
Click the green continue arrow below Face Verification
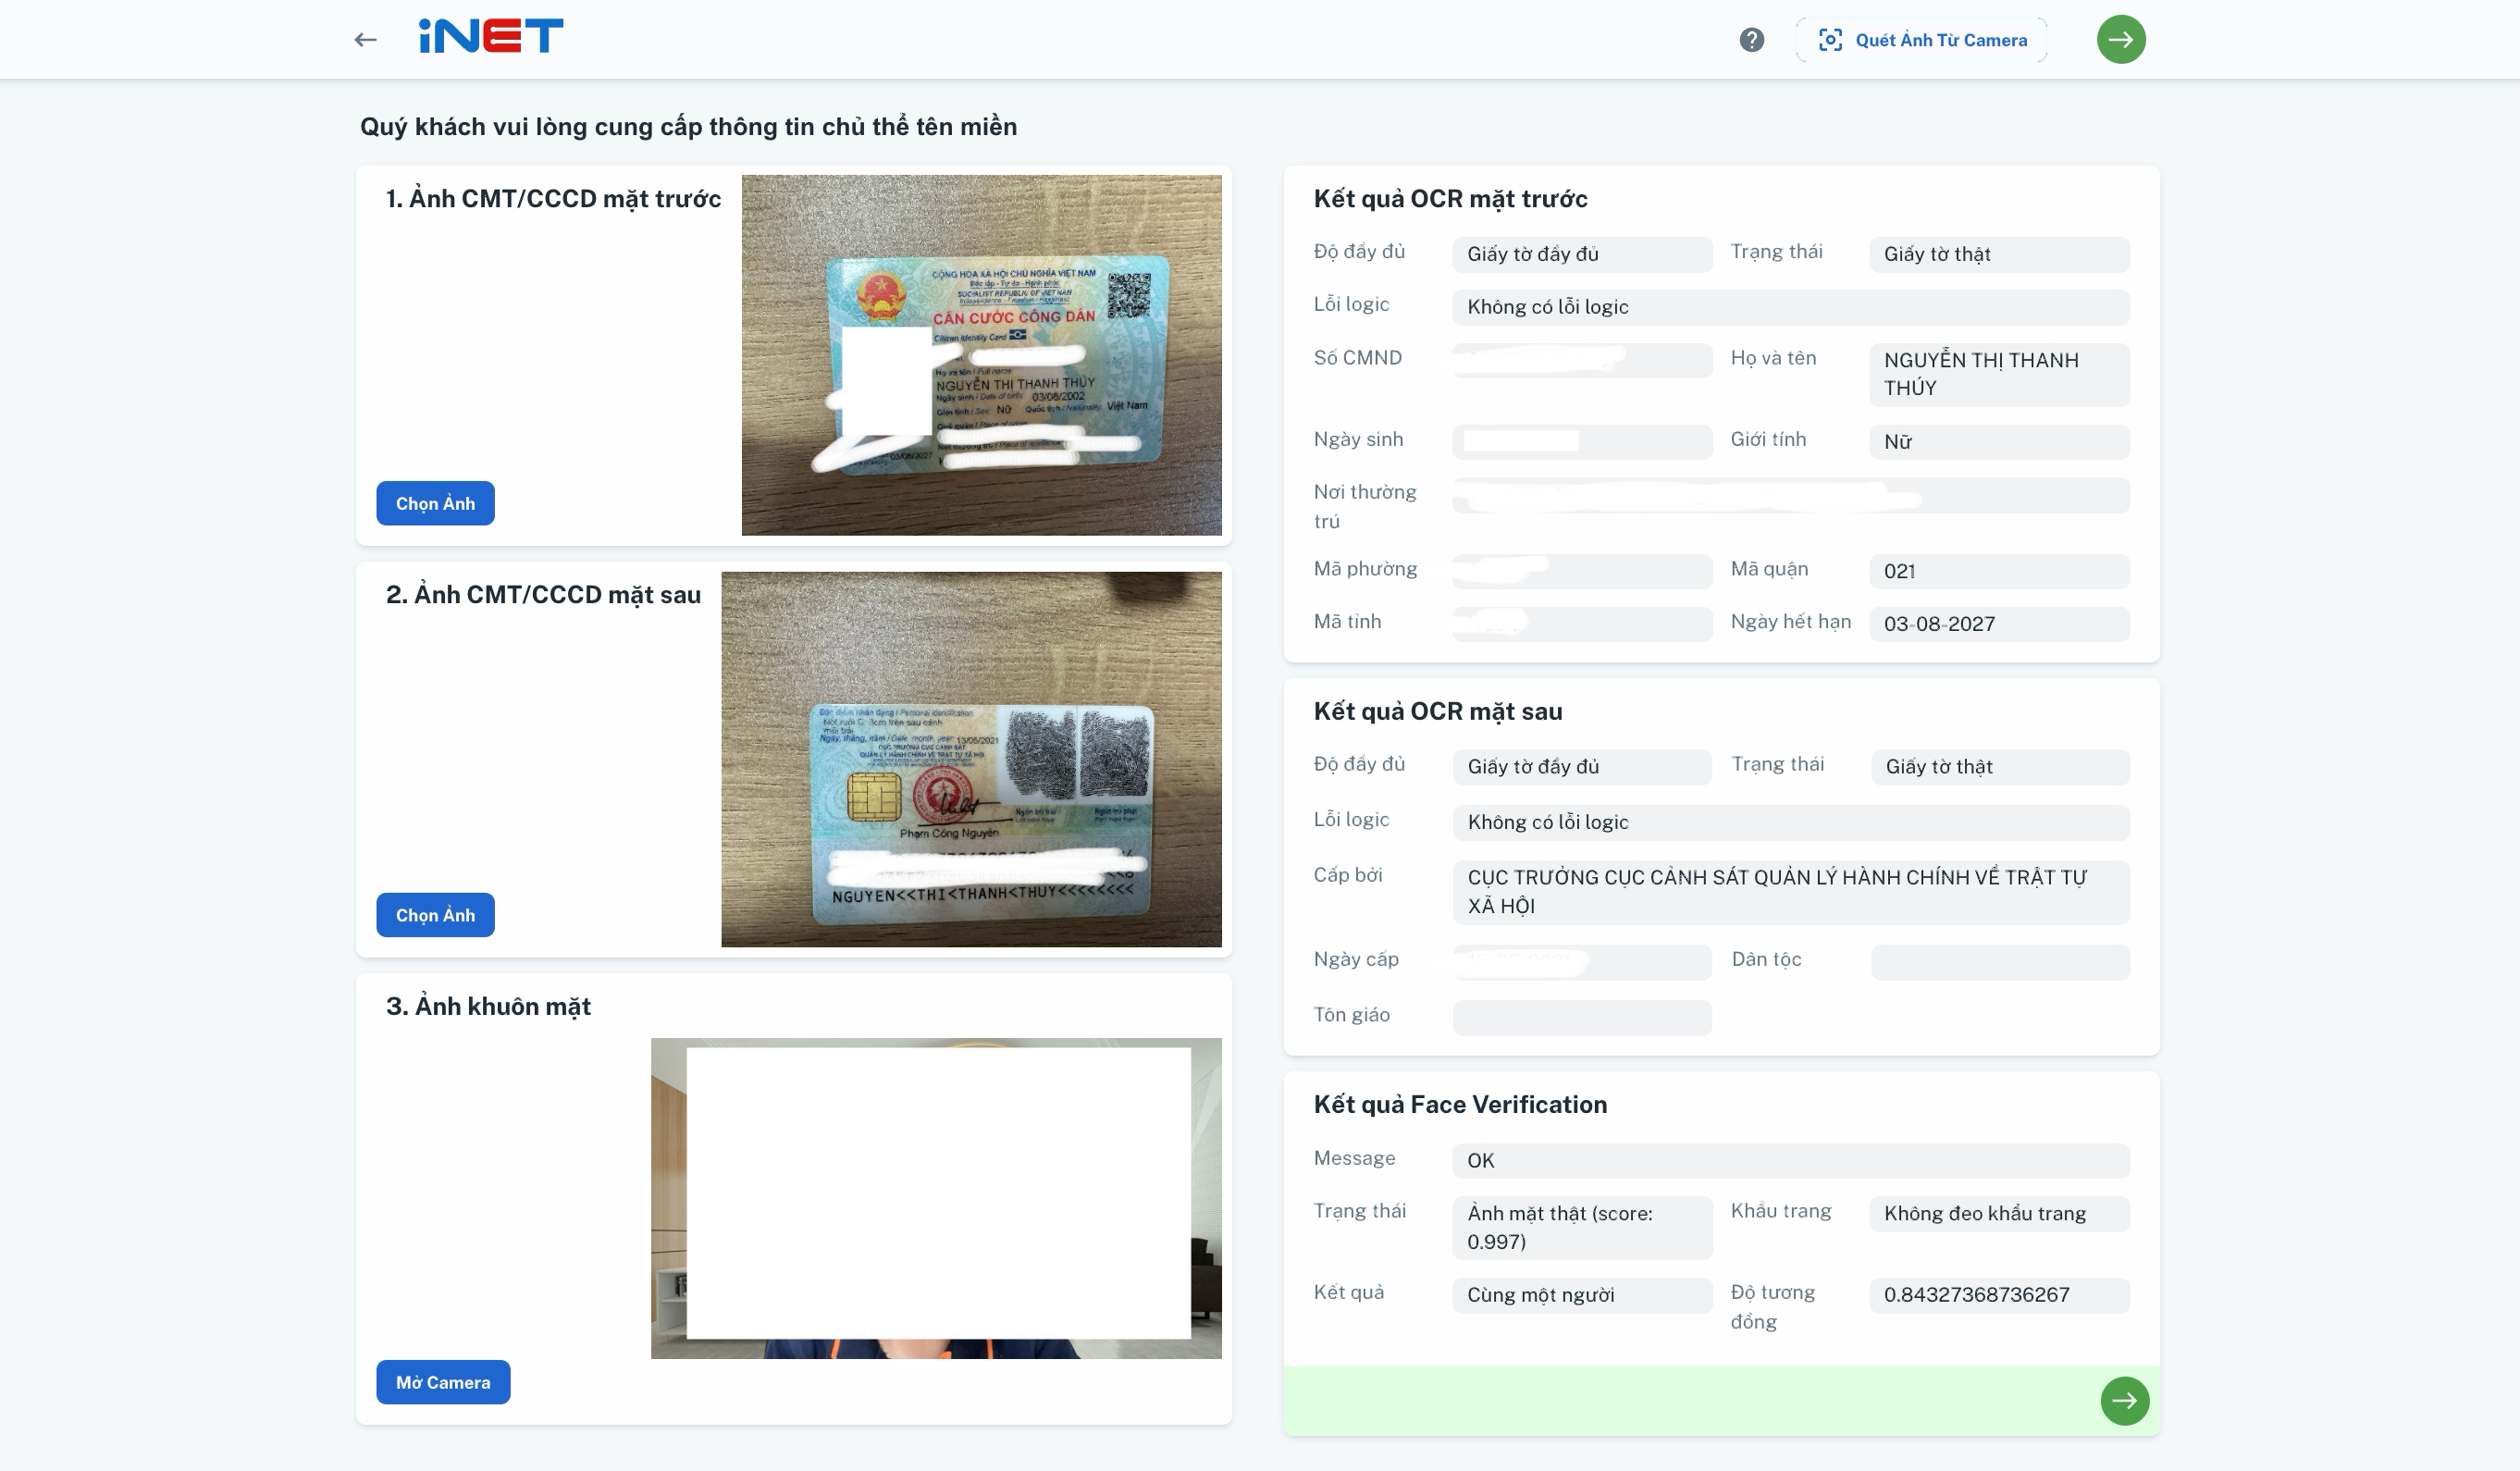pyautogui.click(x=2124, y=1401)
